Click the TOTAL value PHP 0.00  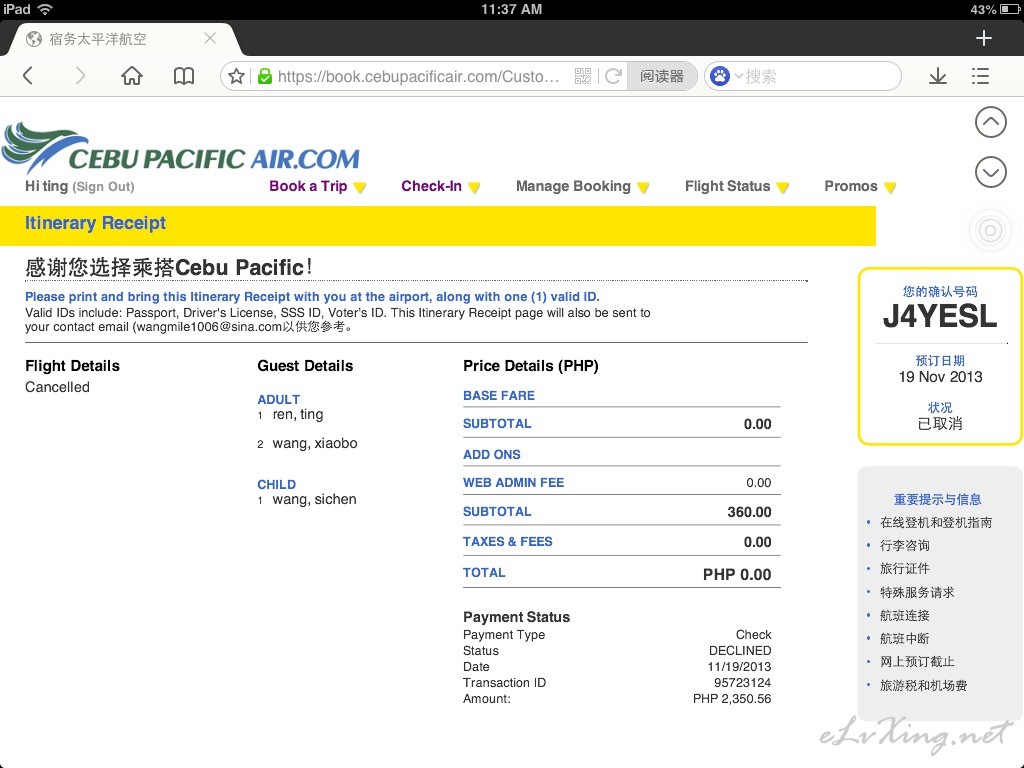click(737, 575)
